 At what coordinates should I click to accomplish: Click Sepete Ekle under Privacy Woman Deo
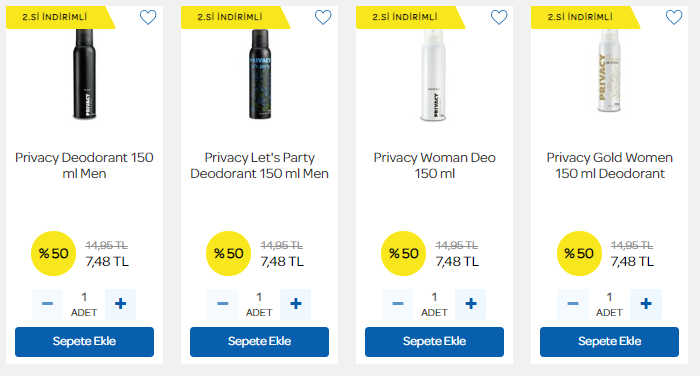coord(434,342)
